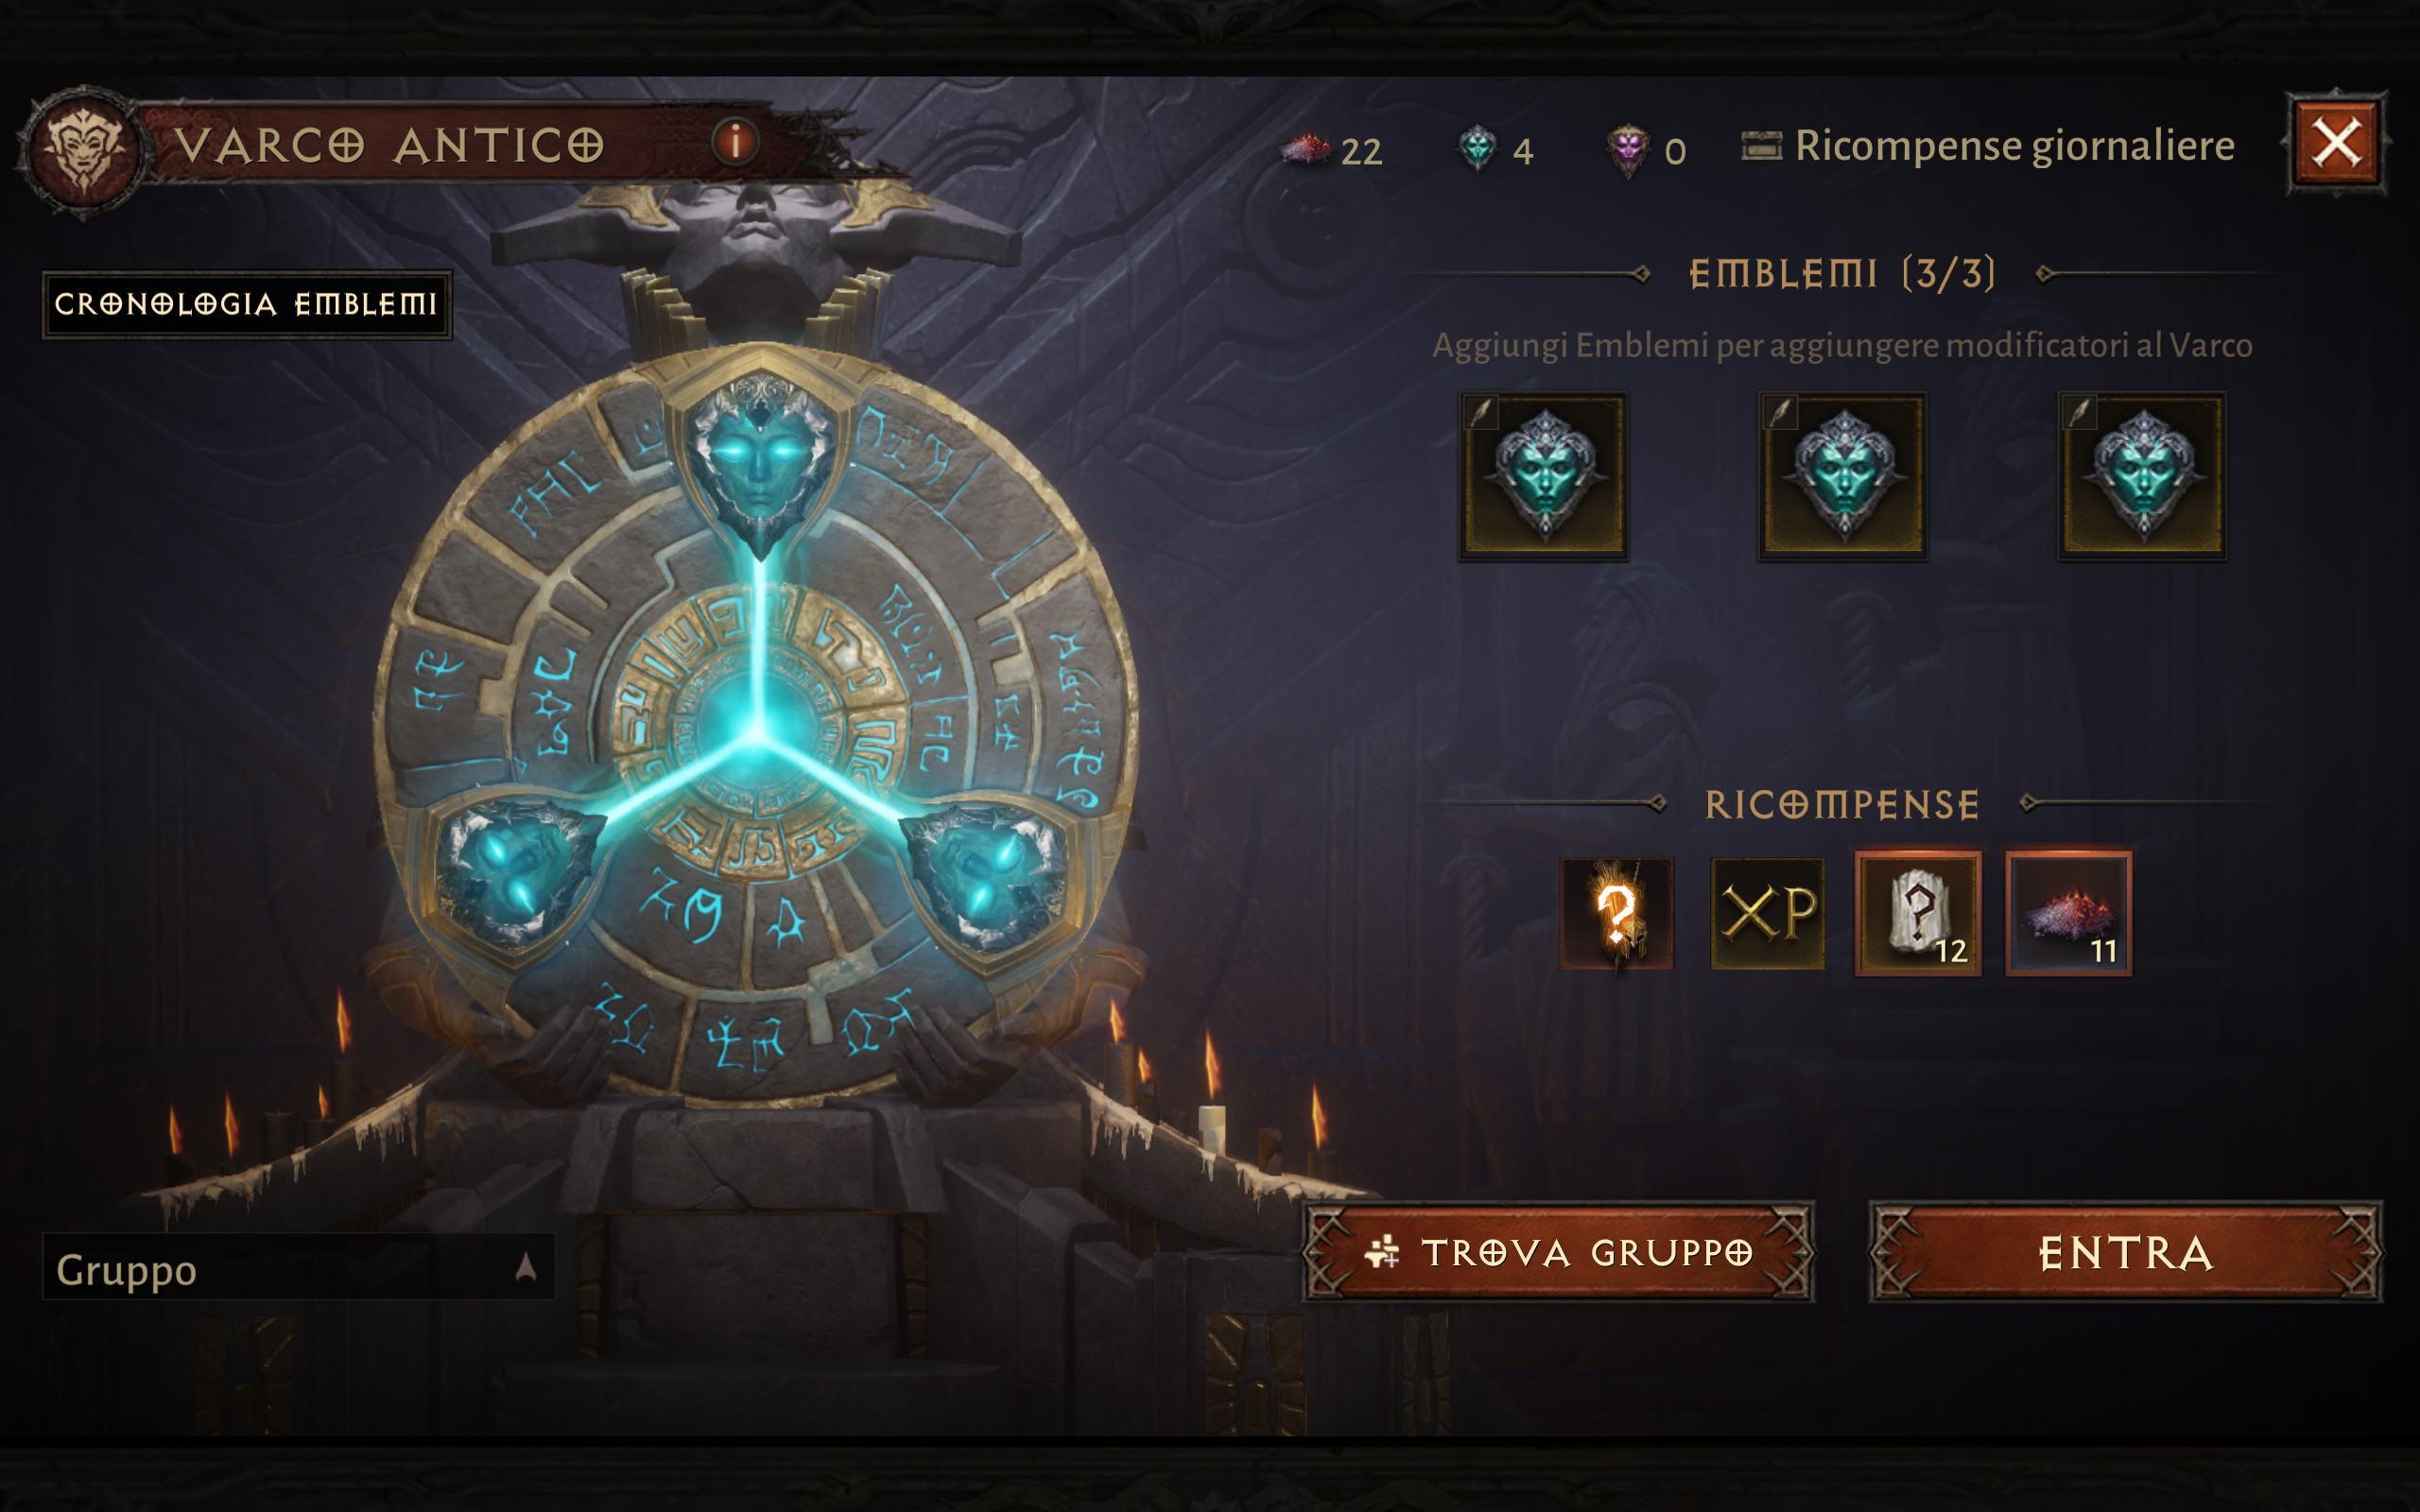Viewport: 2420px width, 1512px height.
Task: Click the teal rare emblem counter icon
Action: click(x=1477, y=150)
